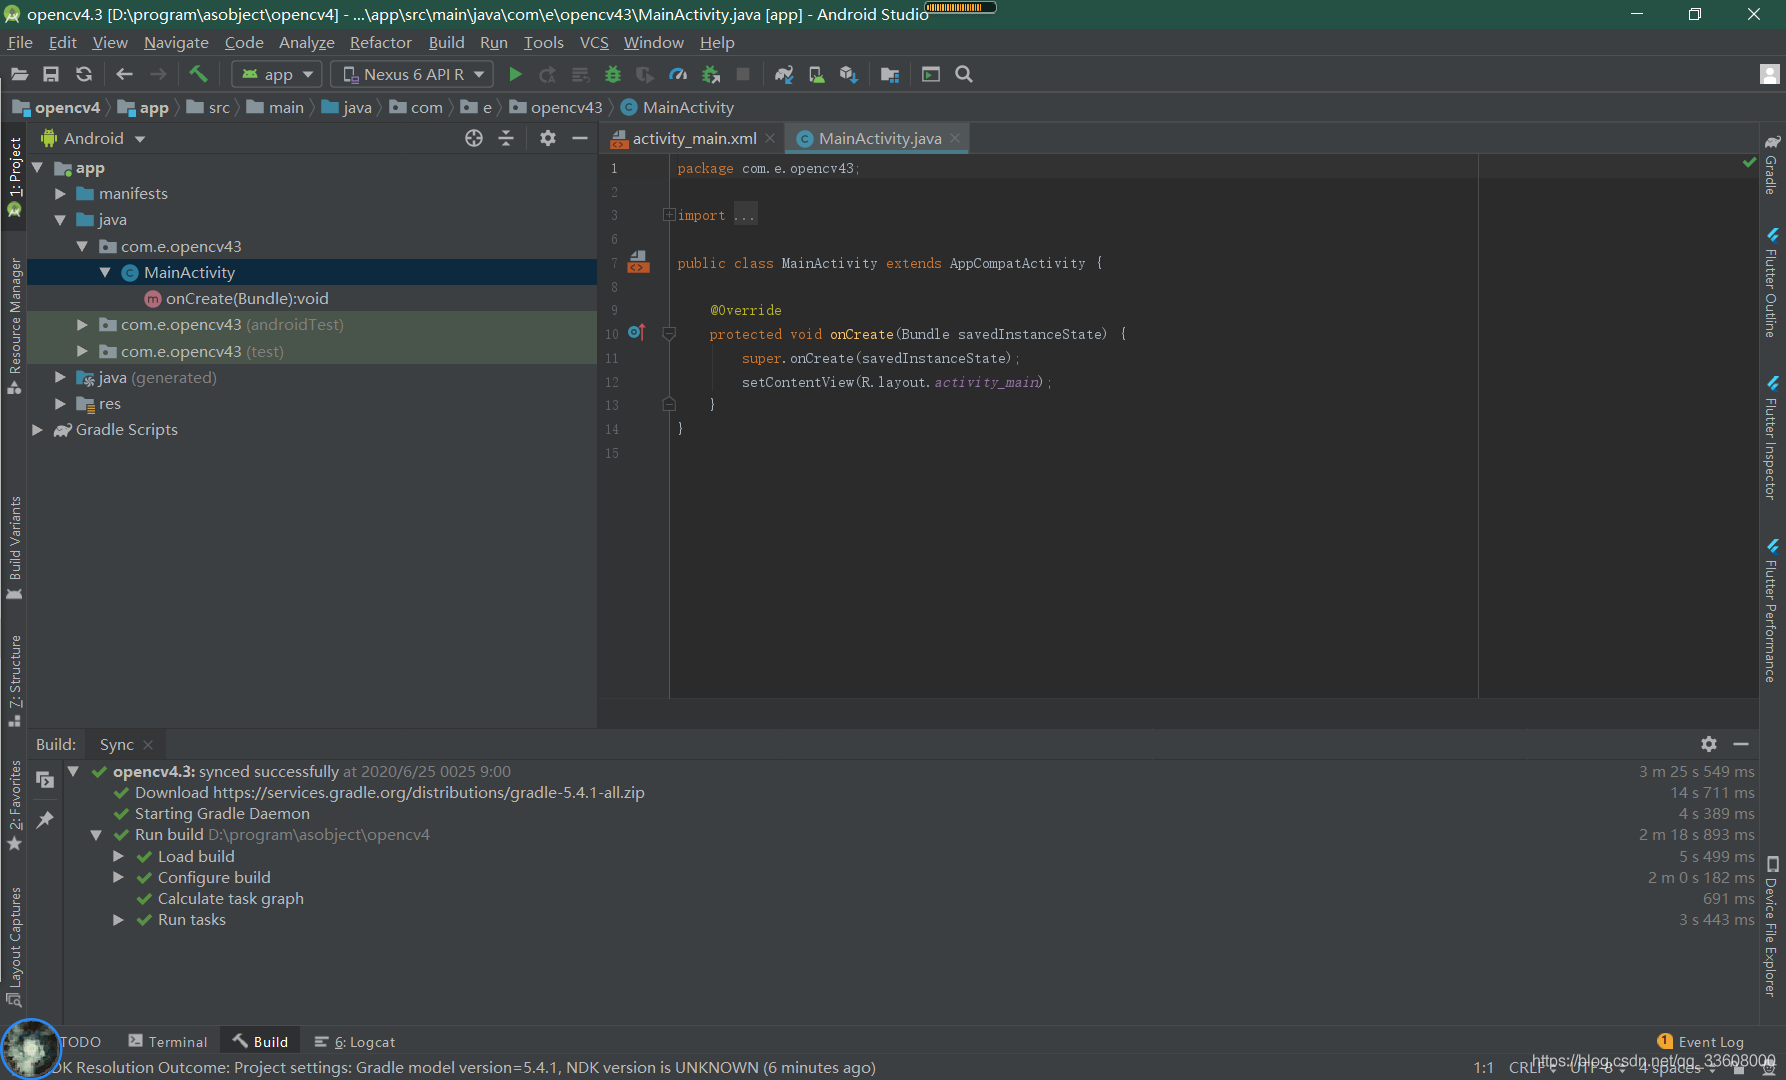1786x1080 pixels.
Task: Expand the import fold on line 3
Action: tap(669, 215)
